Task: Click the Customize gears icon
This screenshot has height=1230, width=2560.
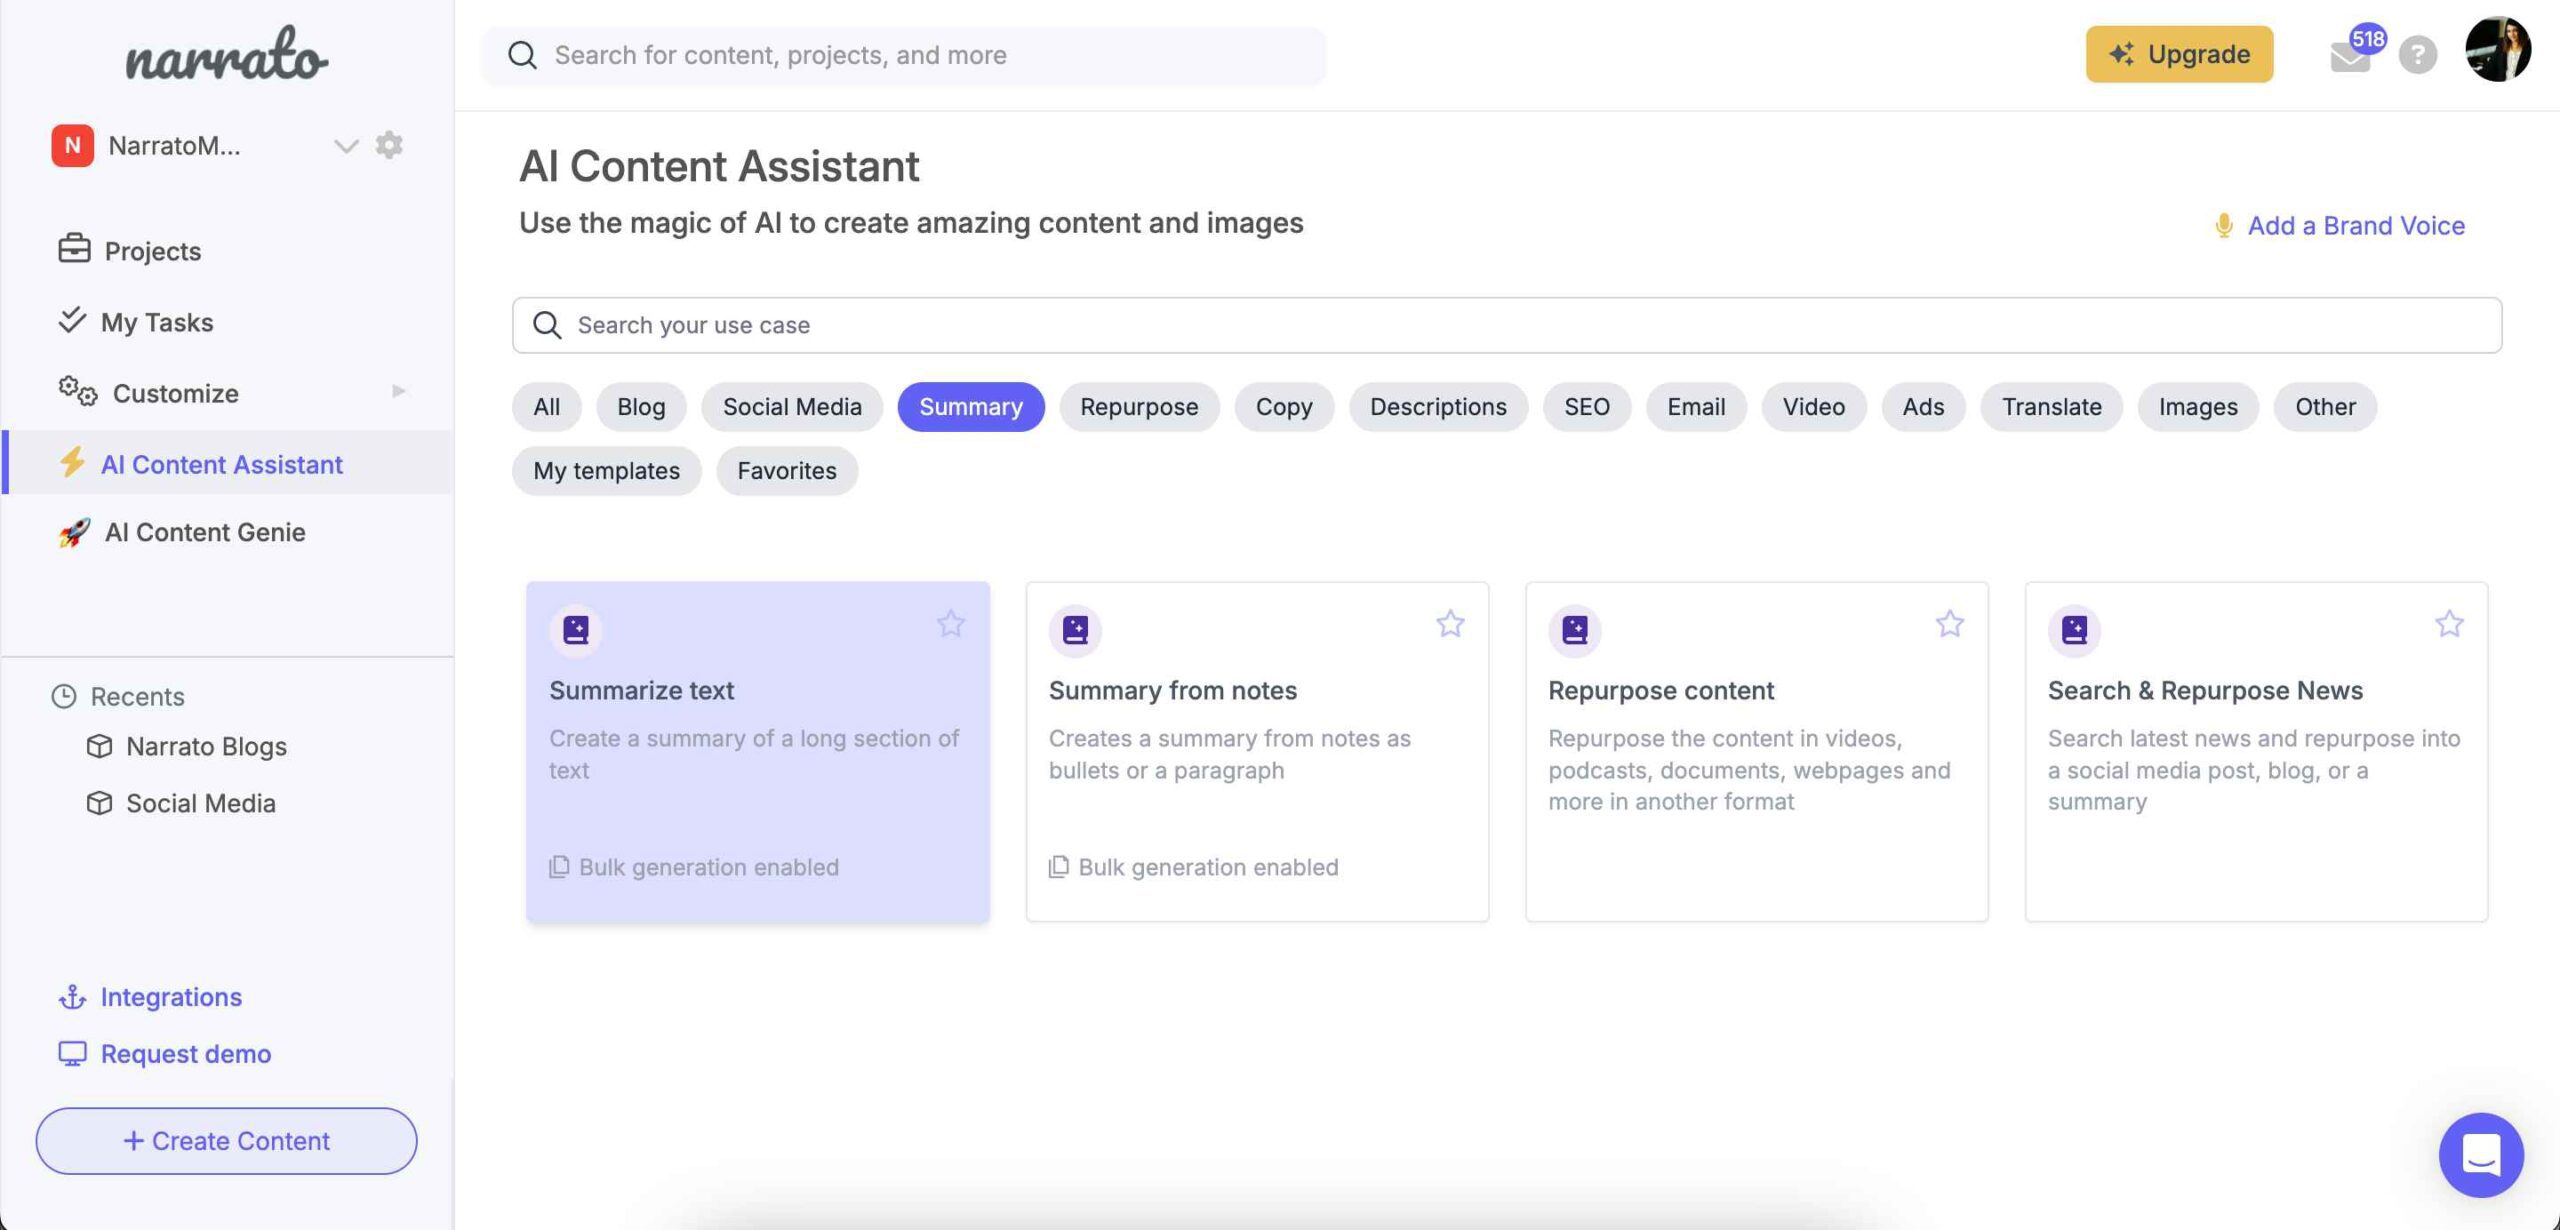Action: click(x=78, y=391)
